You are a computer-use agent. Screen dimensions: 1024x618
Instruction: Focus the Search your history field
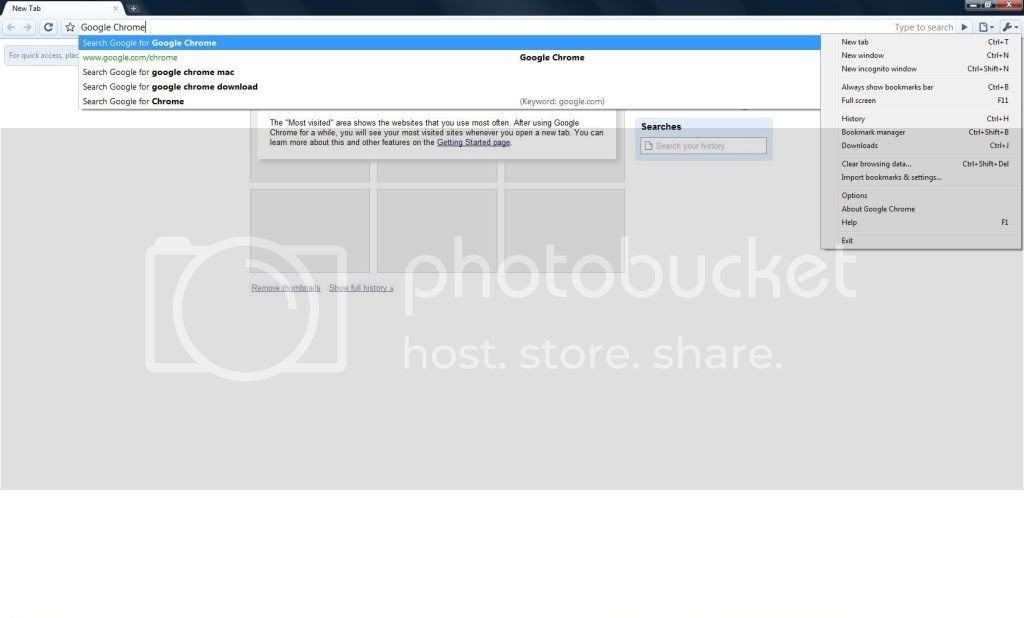point(704,146)
